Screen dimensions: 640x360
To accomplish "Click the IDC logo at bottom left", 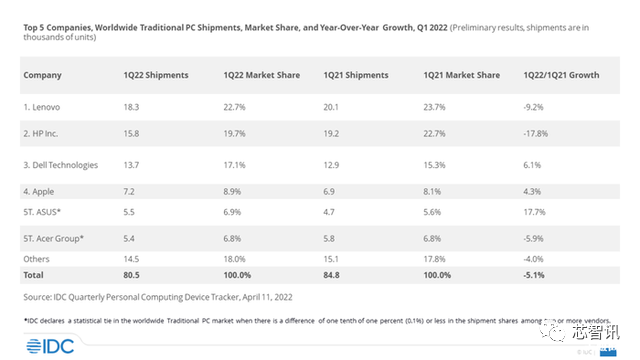I will (50, 346).
